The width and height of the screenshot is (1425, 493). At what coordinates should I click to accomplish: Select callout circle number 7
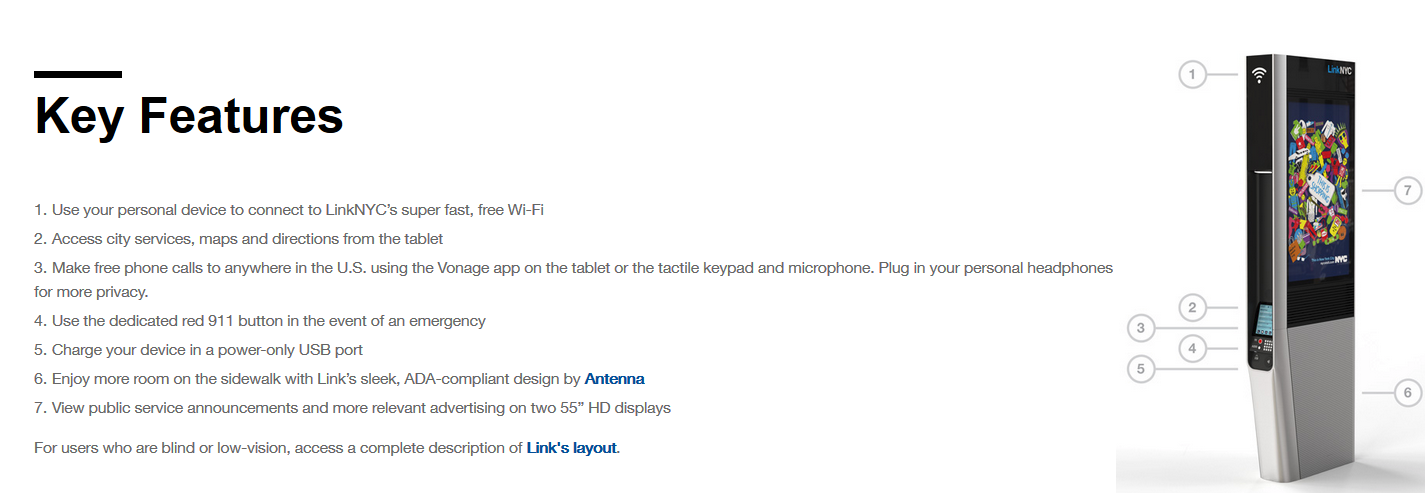[x=1407, y=190]
